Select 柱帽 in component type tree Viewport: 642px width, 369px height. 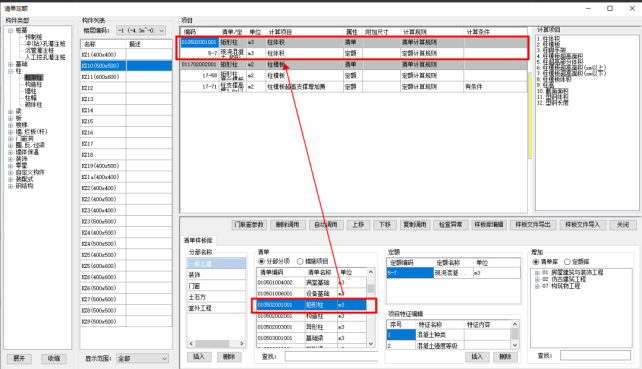(x=30, y=98)
